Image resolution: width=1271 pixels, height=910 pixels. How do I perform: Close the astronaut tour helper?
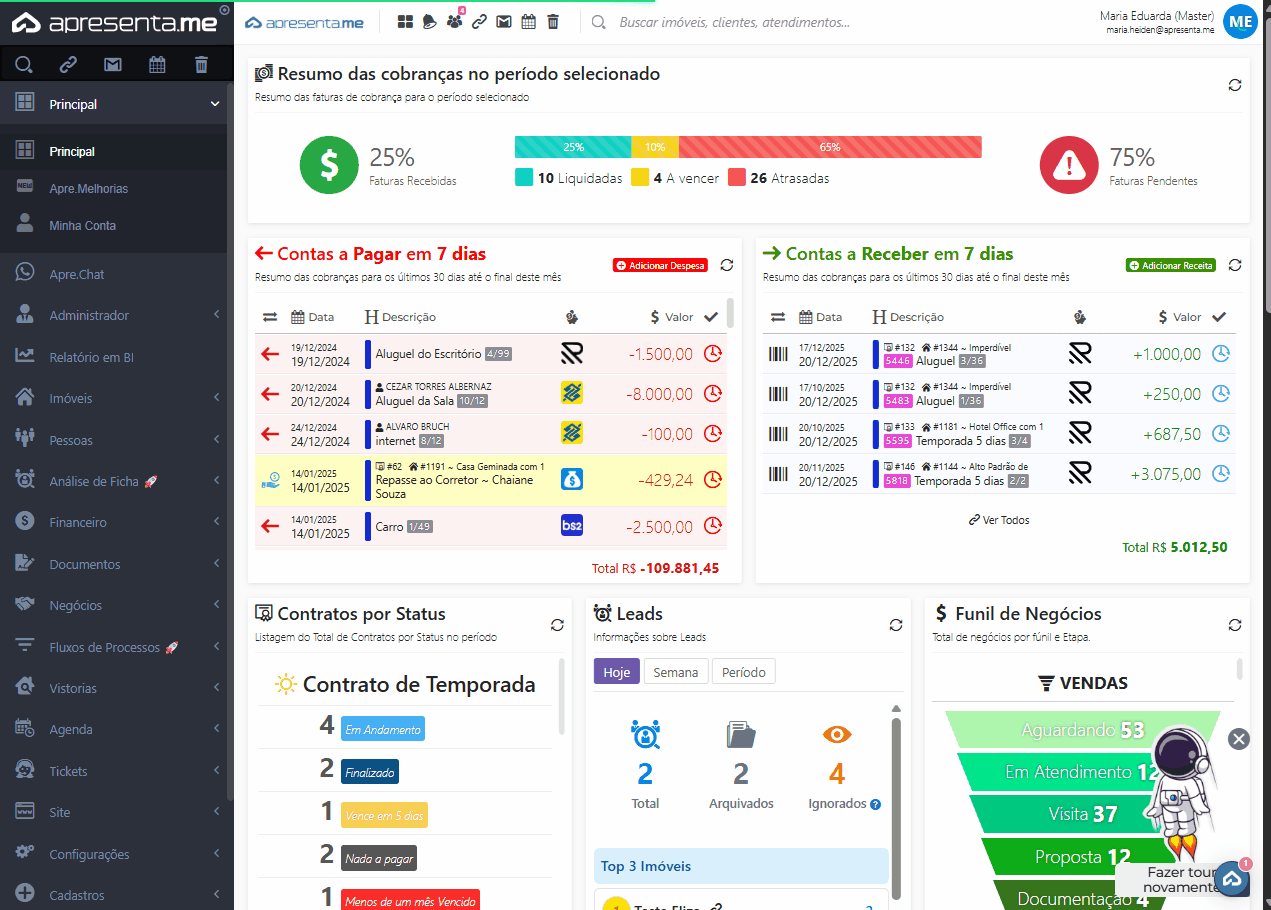[x=1239, y=739]
